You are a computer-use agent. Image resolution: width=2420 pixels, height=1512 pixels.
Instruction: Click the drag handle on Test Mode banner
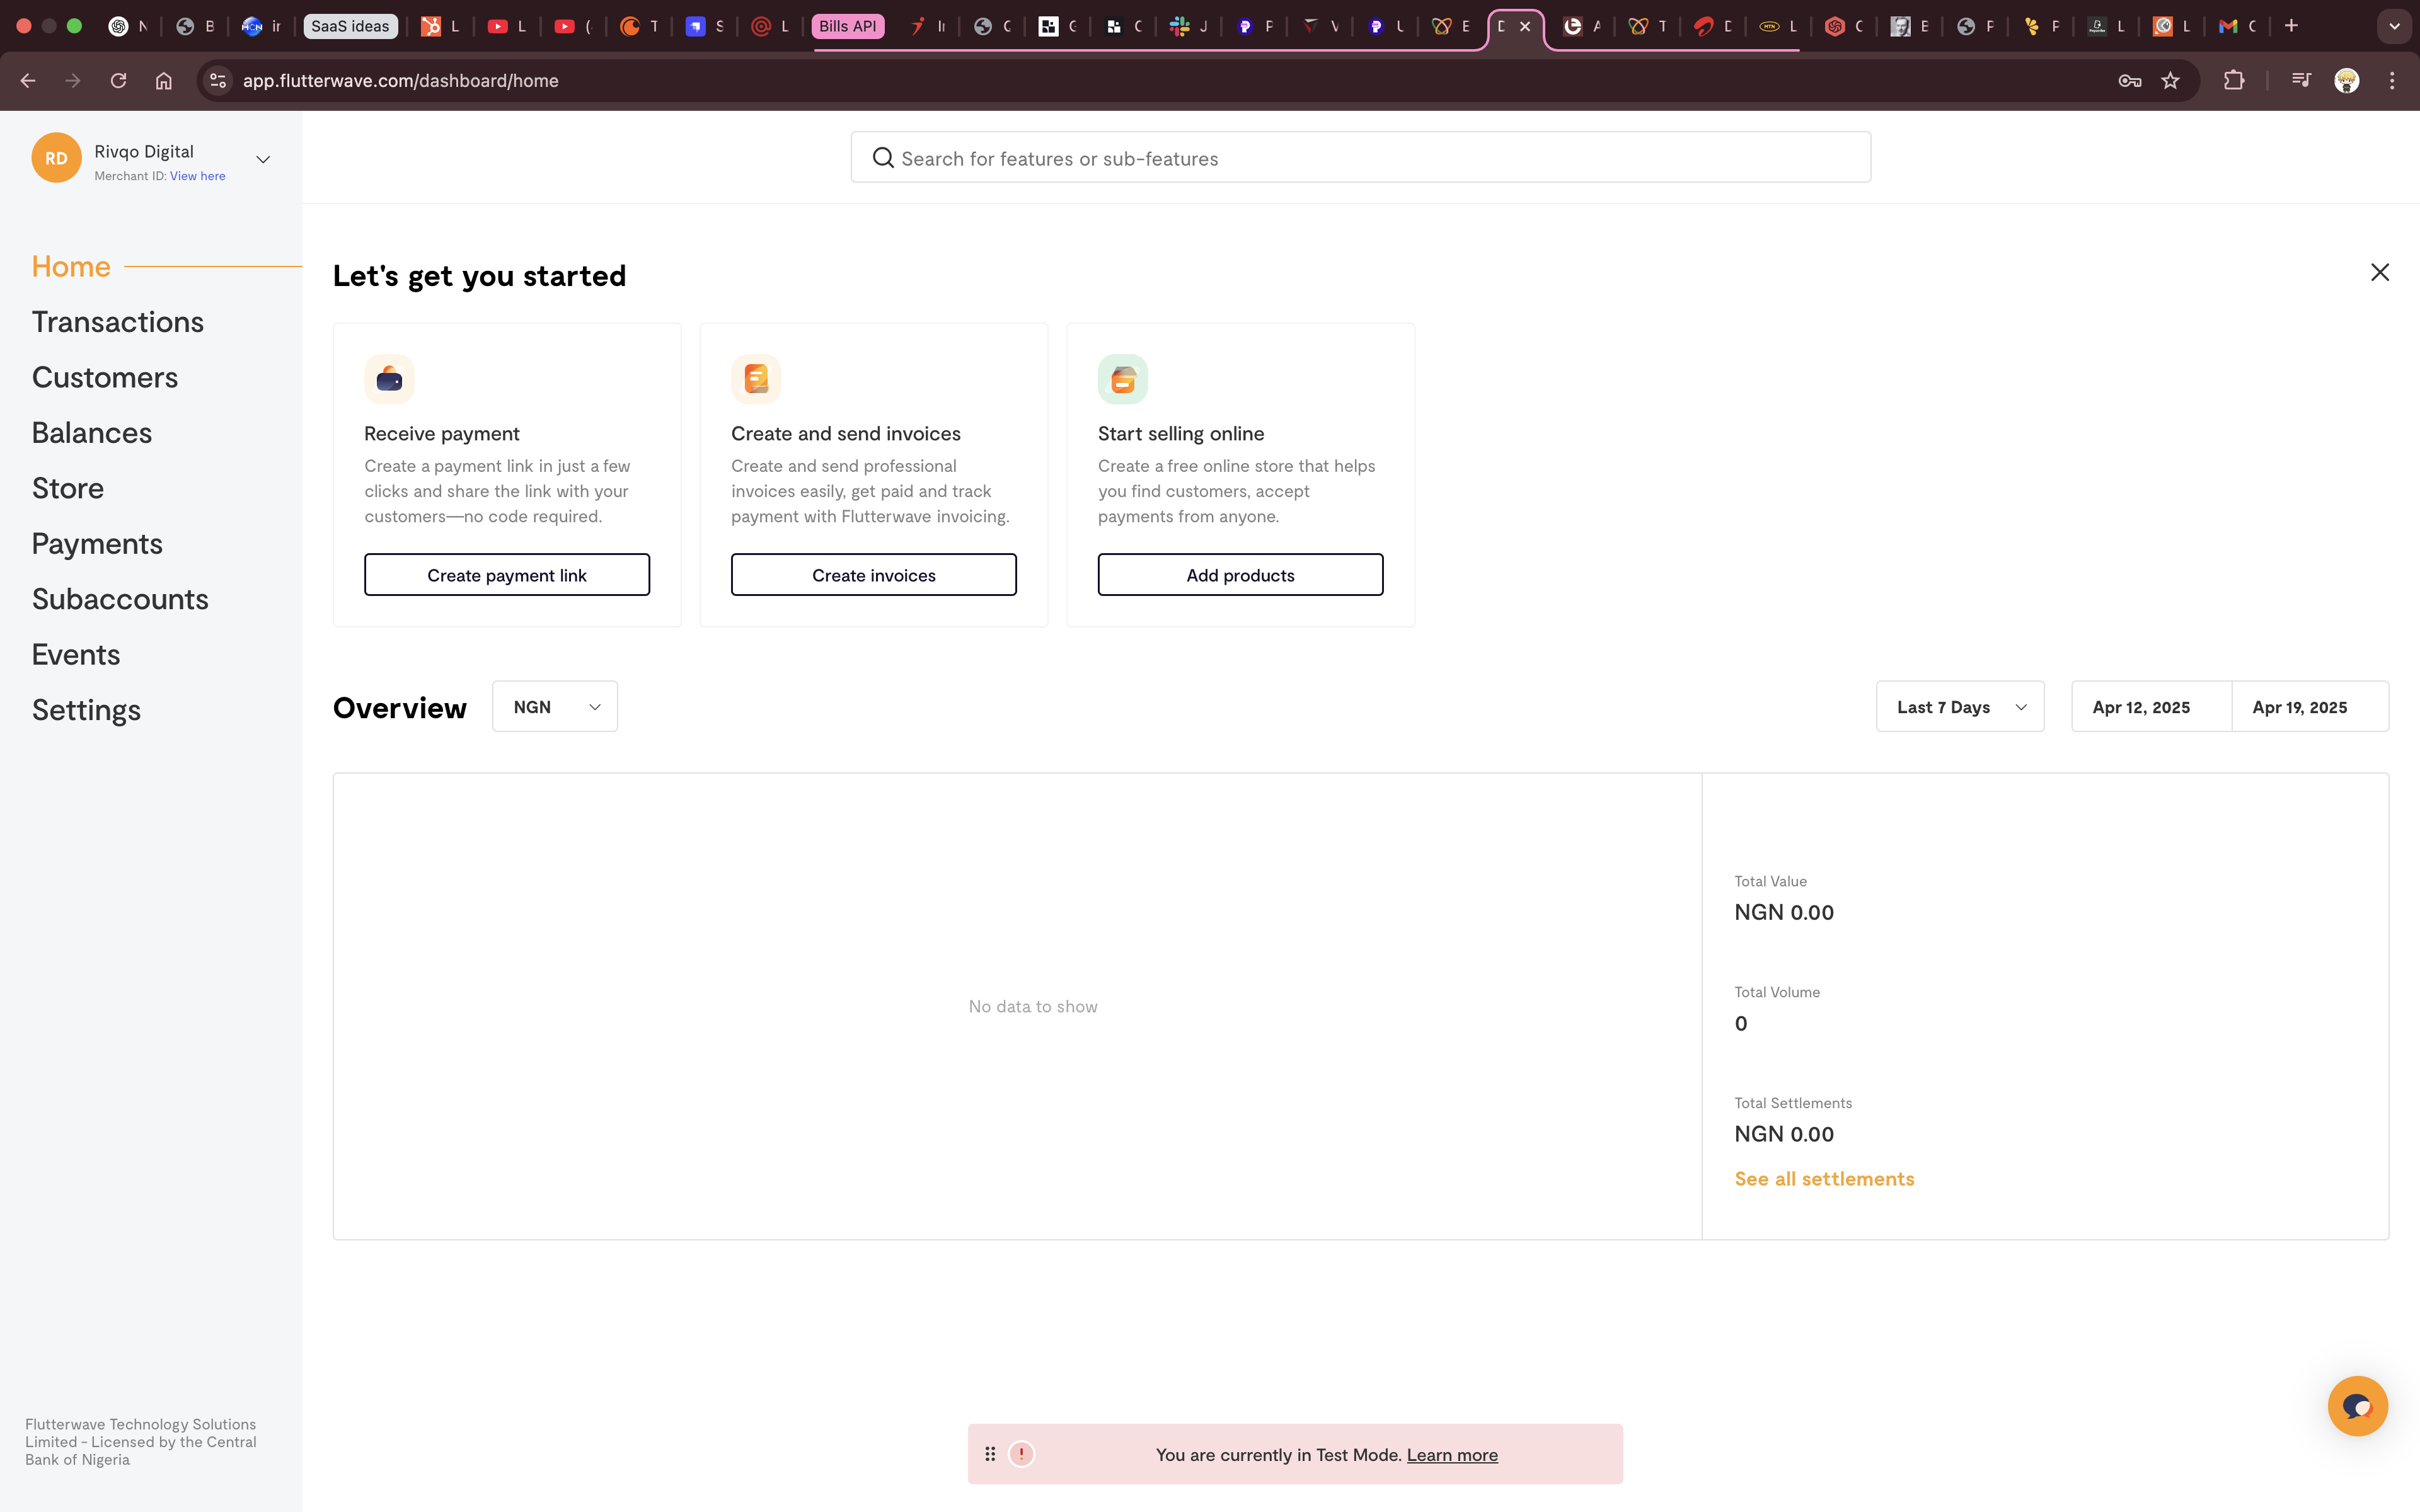point(990,1454)
